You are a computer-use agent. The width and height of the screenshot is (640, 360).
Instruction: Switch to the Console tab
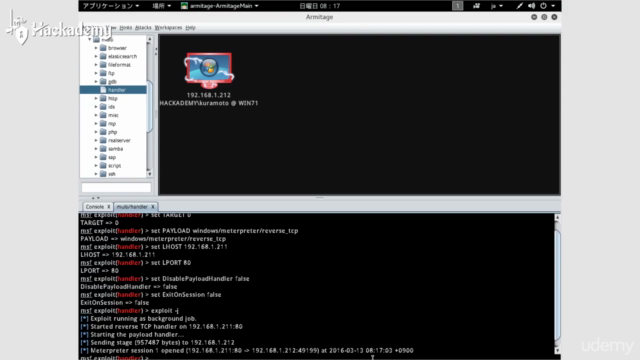pyautogui.click(x=95, y=207)
